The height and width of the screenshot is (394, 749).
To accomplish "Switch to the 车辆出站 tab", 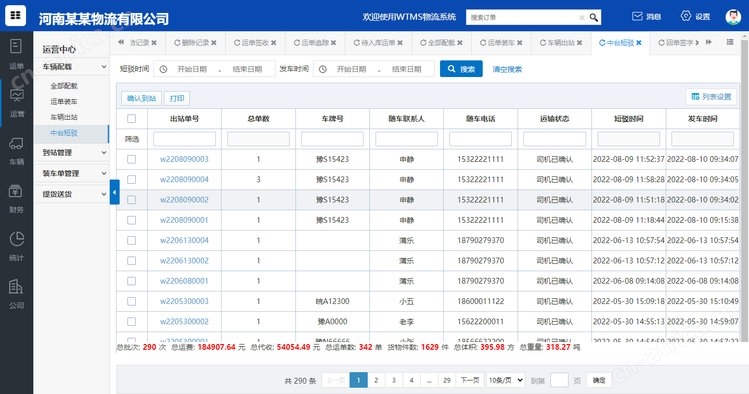I will [x=561, y=43].
